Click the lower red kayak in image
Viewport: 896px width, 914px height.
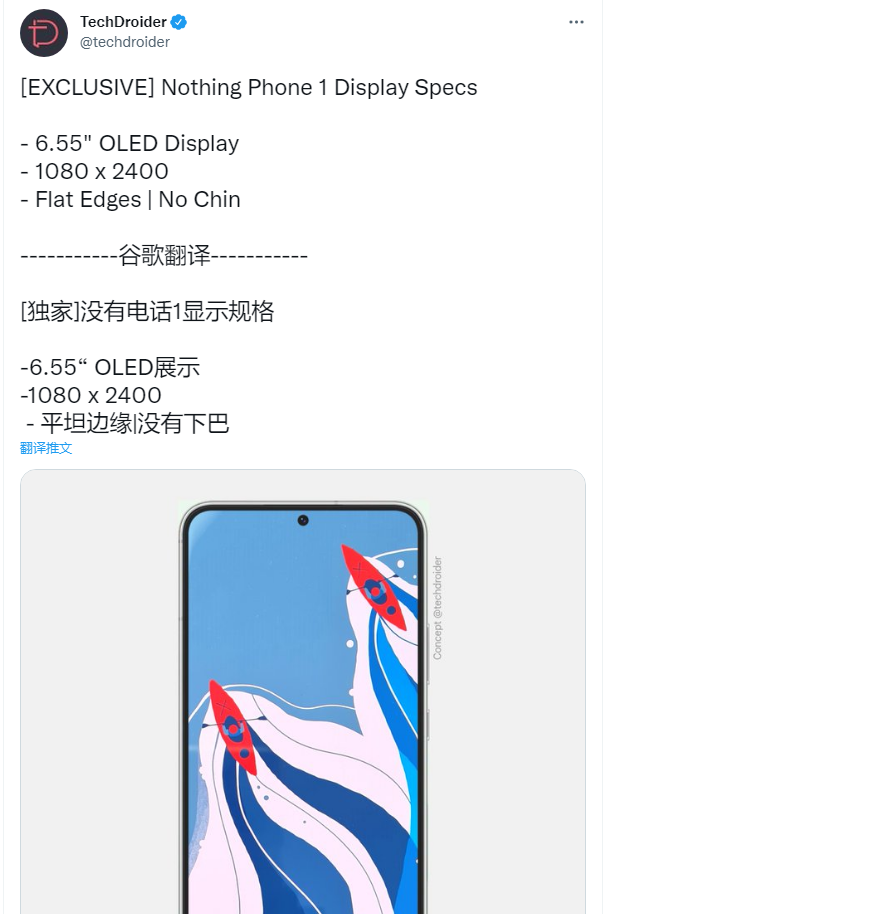(x=233, y=726)
